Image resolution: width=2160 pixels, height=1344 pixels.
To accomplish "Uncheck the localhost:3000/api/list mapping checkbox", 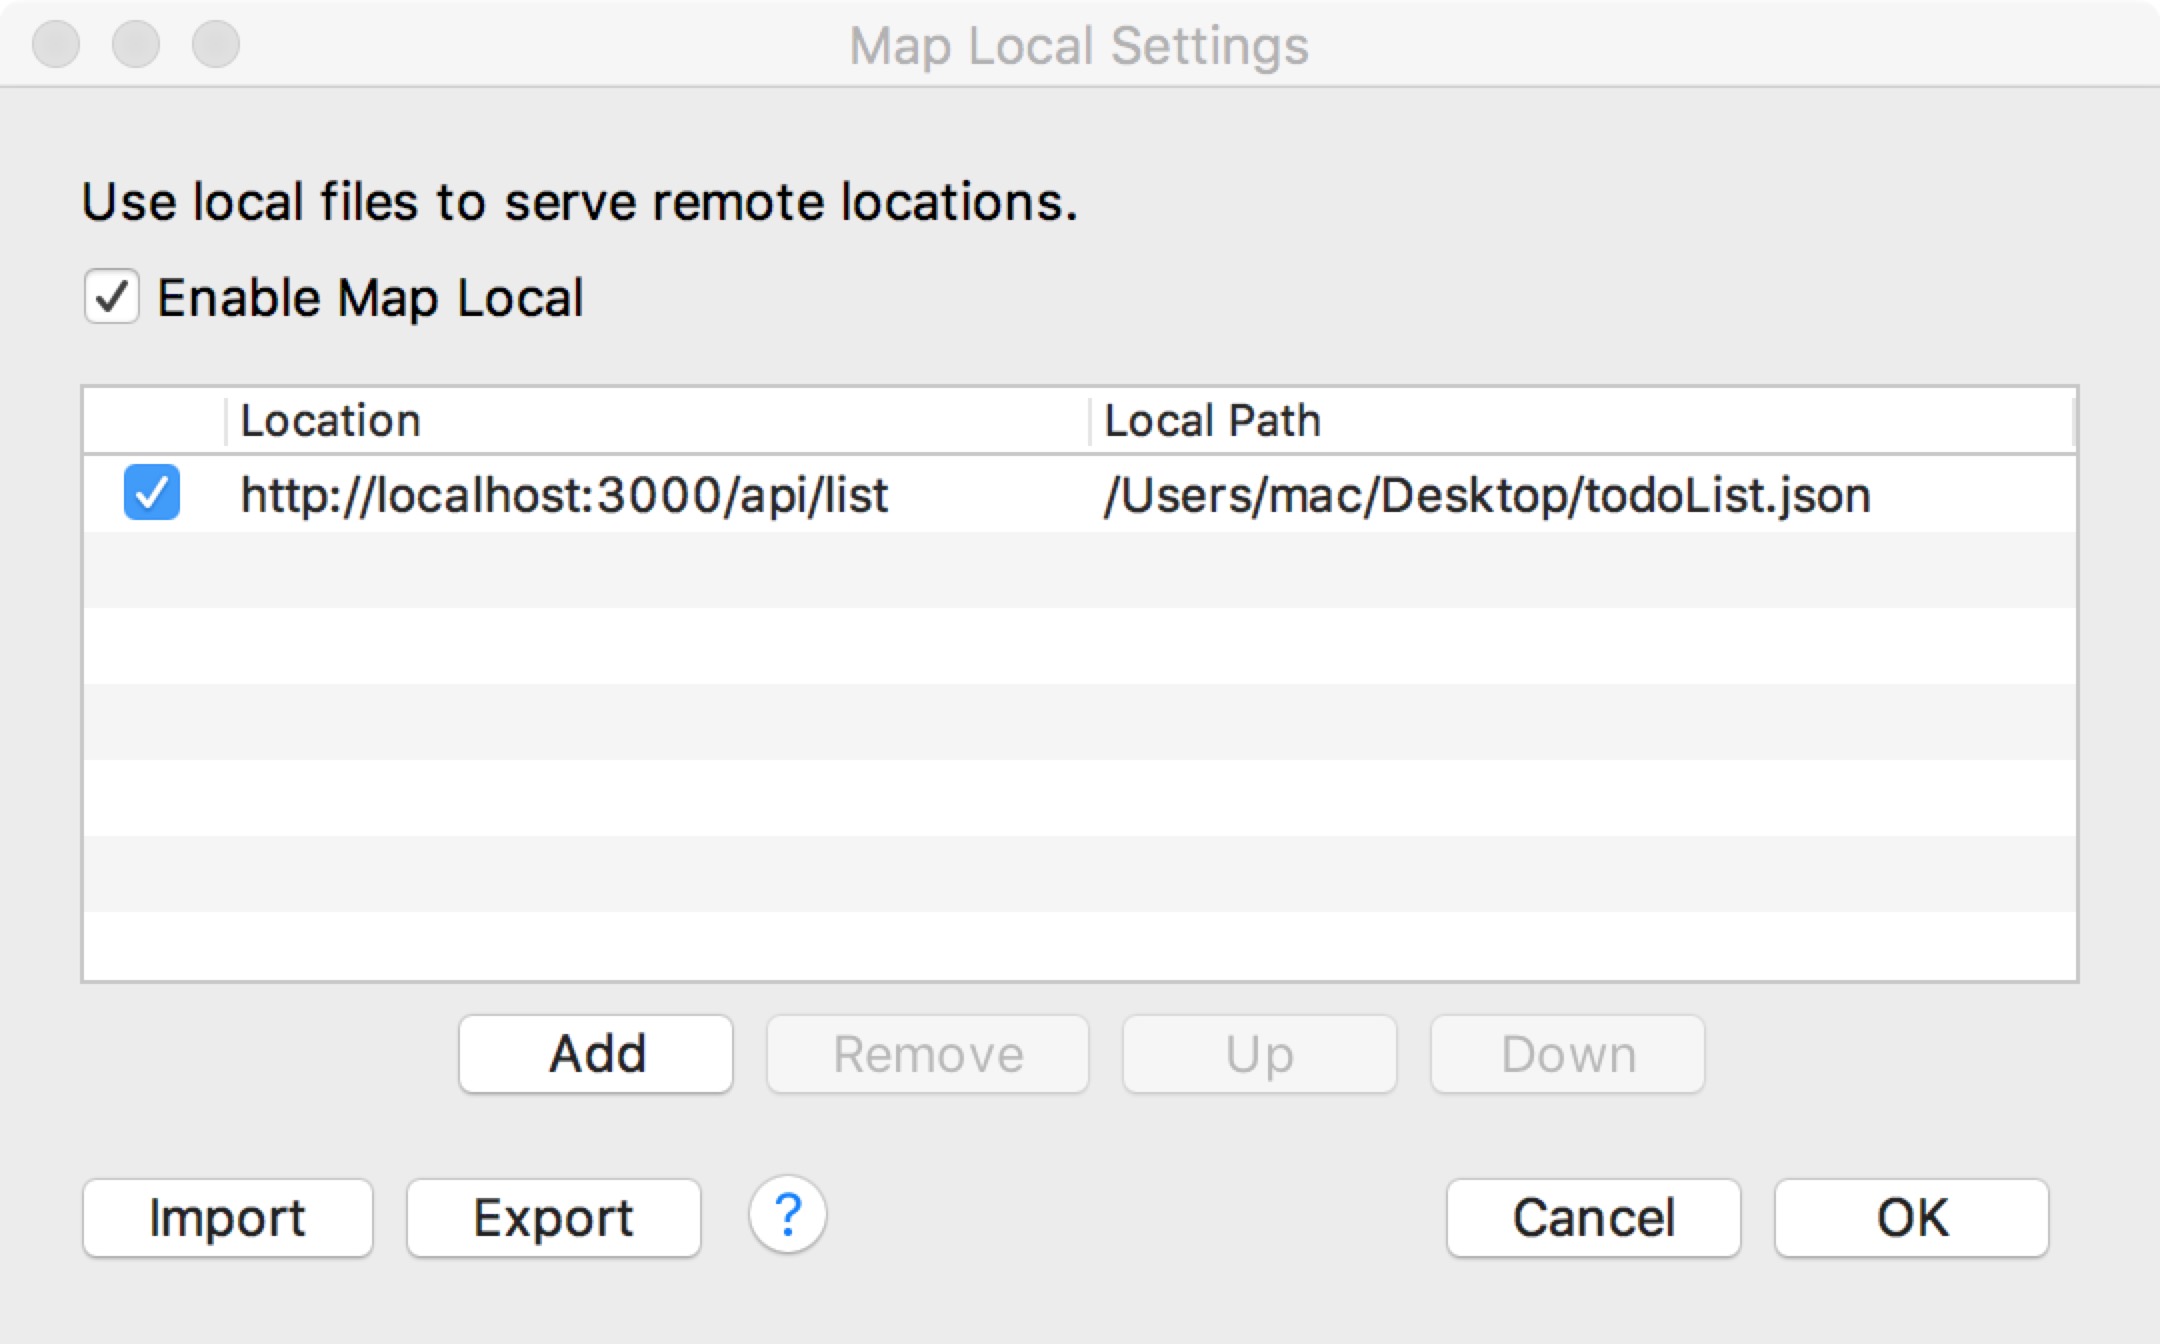I will point(152,493).
